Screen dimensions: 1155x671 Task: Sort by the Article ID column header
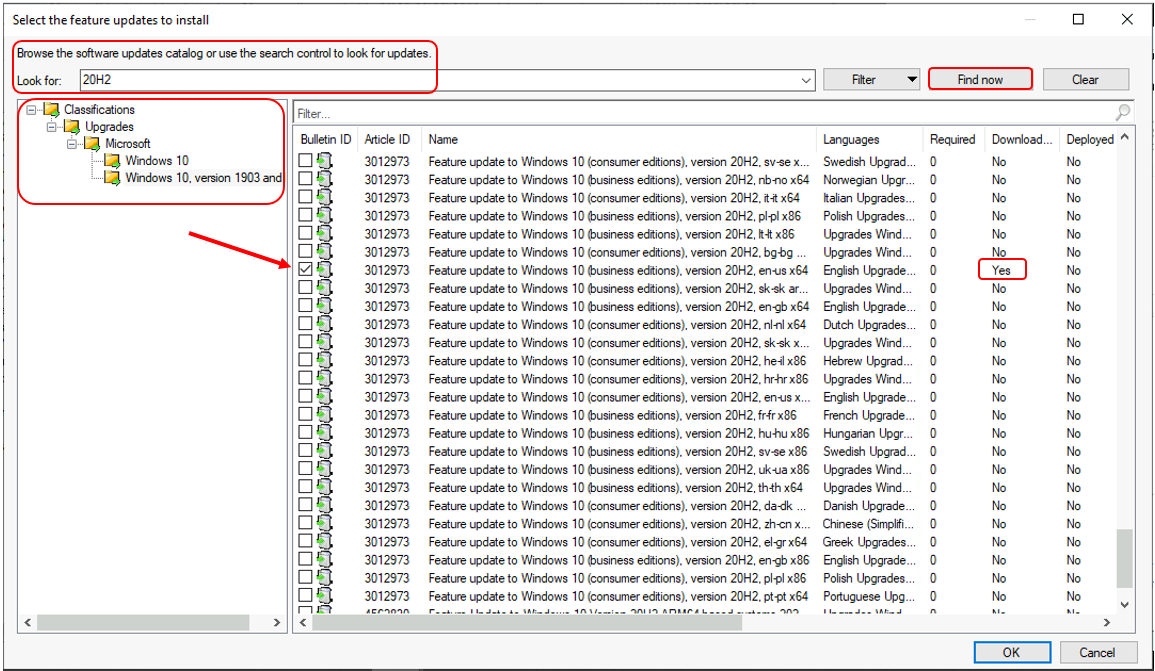tap(387, 140)
